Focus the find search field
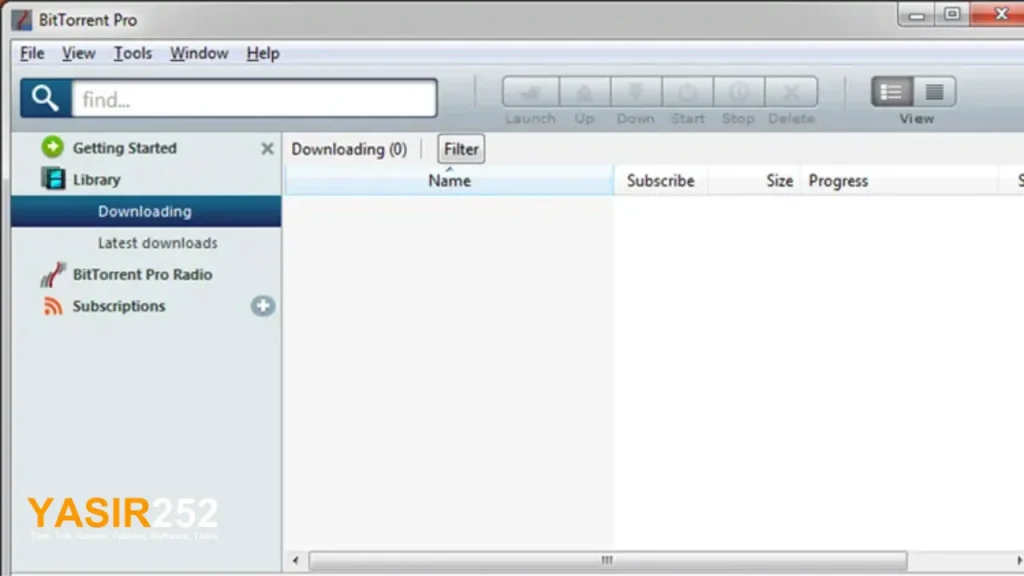 click(254, 99)
